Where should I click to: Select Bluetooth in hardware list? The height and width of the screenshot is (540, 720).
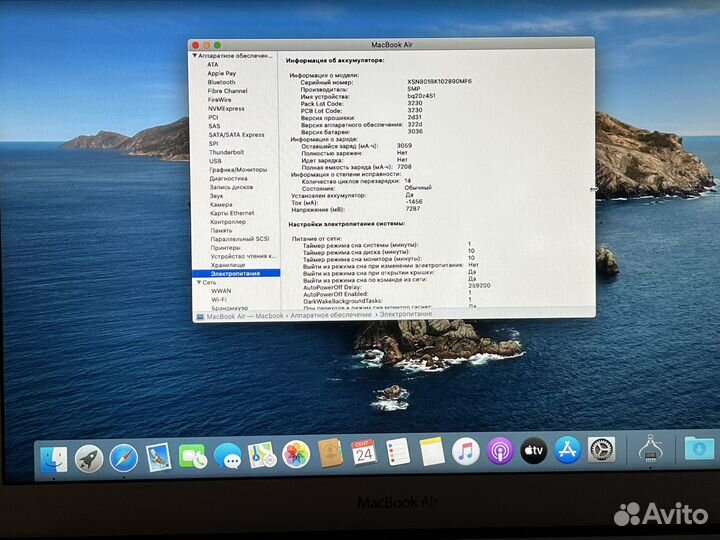click(221, 82)
